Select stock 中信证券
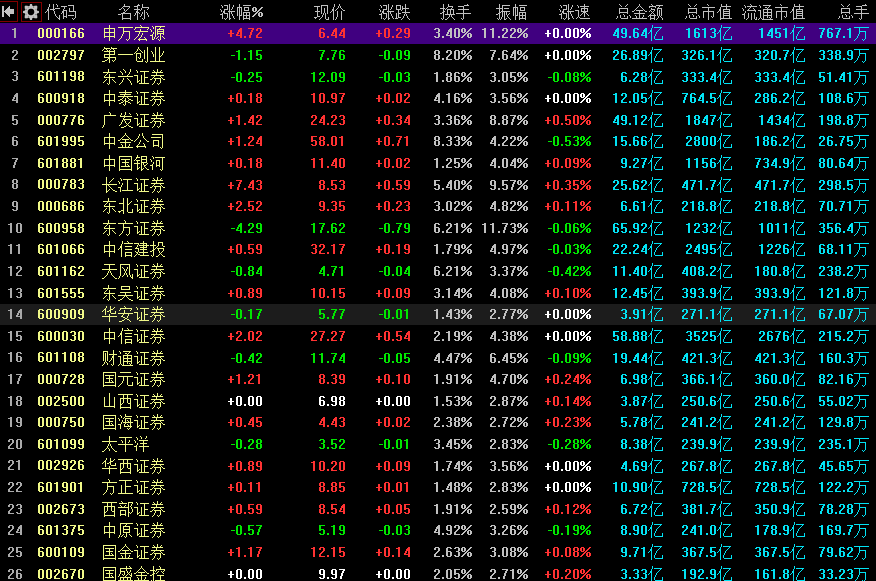The image size is (876, 581). coord(134,336)
